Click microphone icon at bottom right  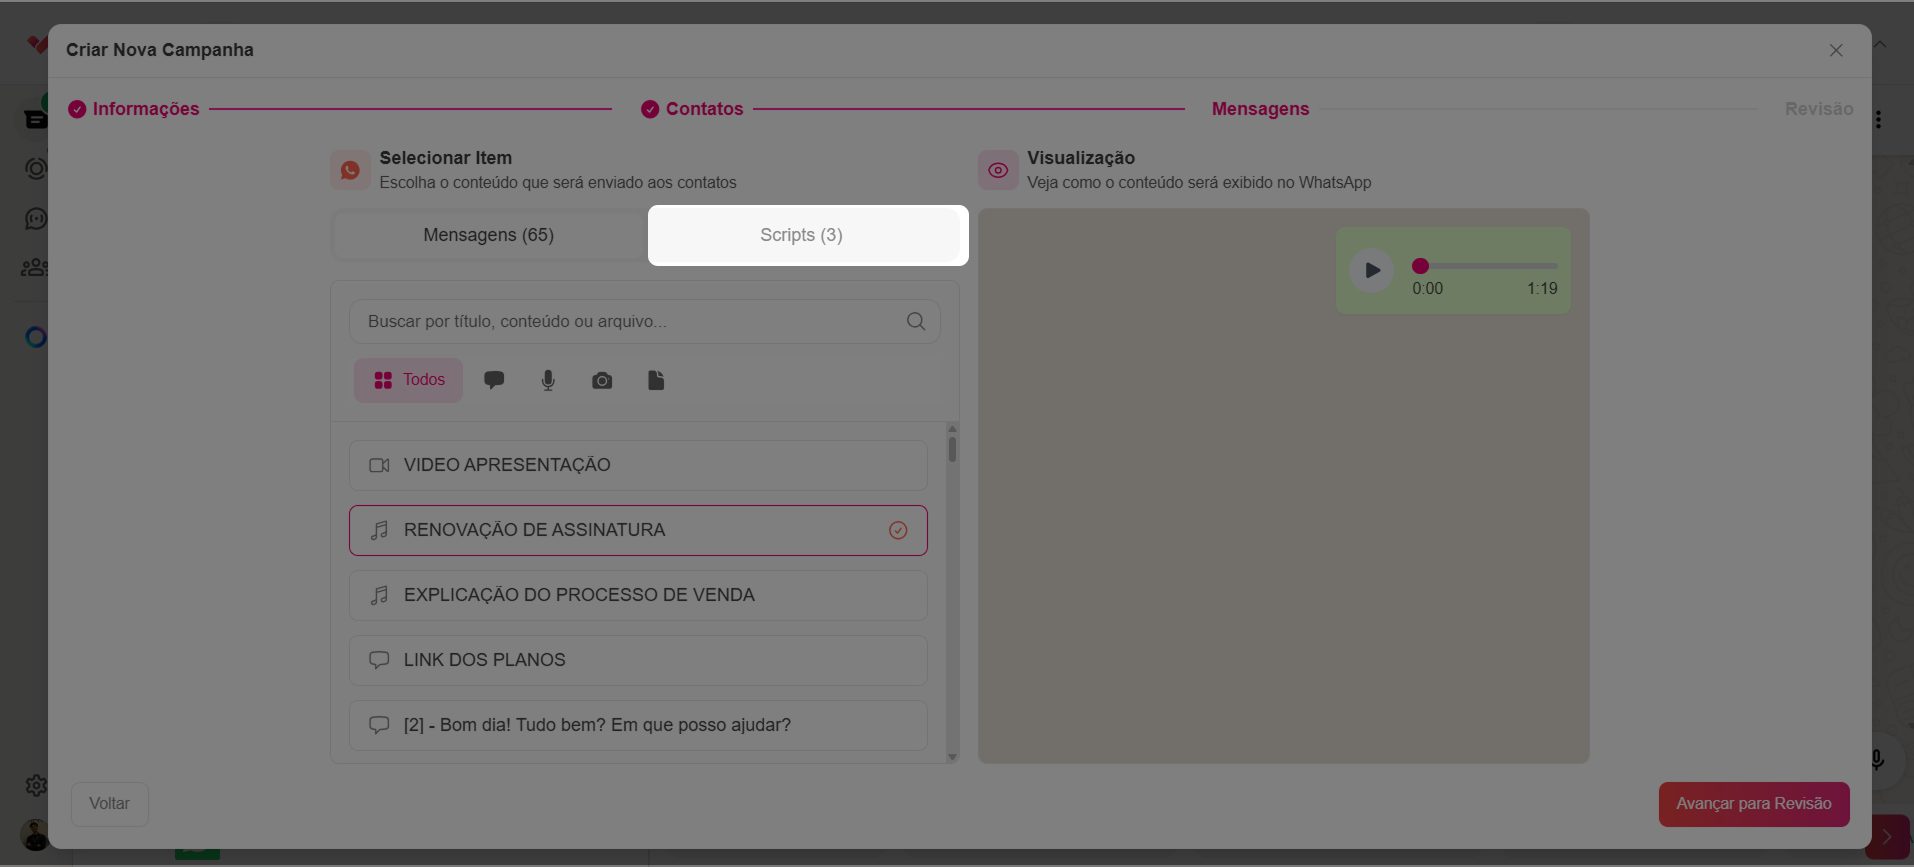[1878, 760]
